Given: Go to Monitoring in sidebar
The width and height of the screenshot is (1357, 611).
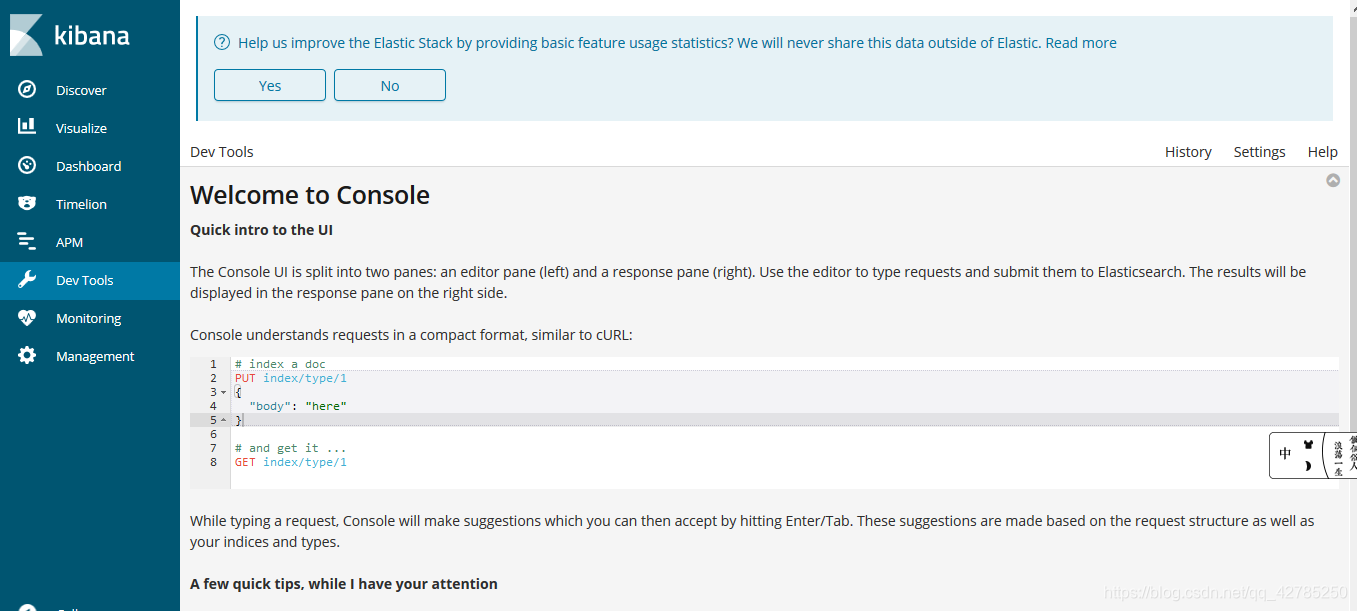Looking at the screenshot, I should tap(88, 318).
